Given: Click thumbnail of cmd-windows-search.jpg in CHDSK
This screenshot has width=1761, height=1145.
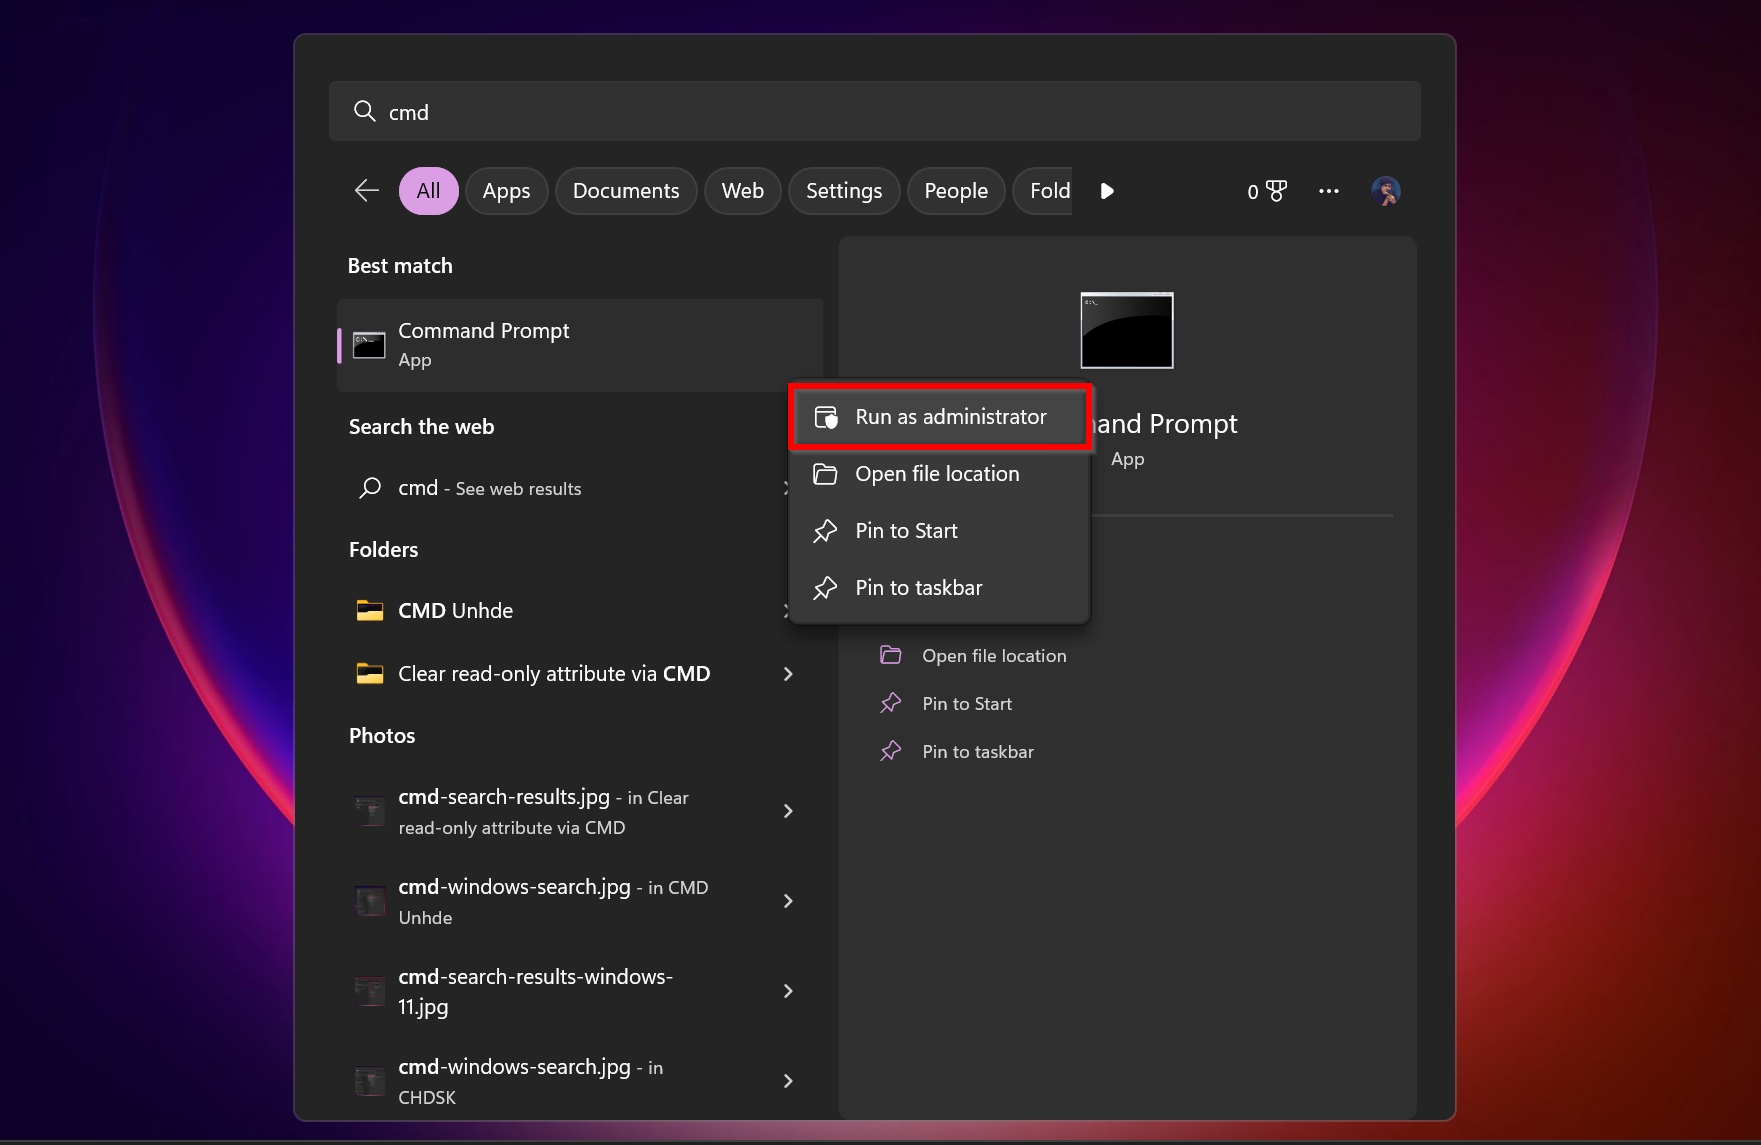Looking at the screenshot, I should 370,1081.
